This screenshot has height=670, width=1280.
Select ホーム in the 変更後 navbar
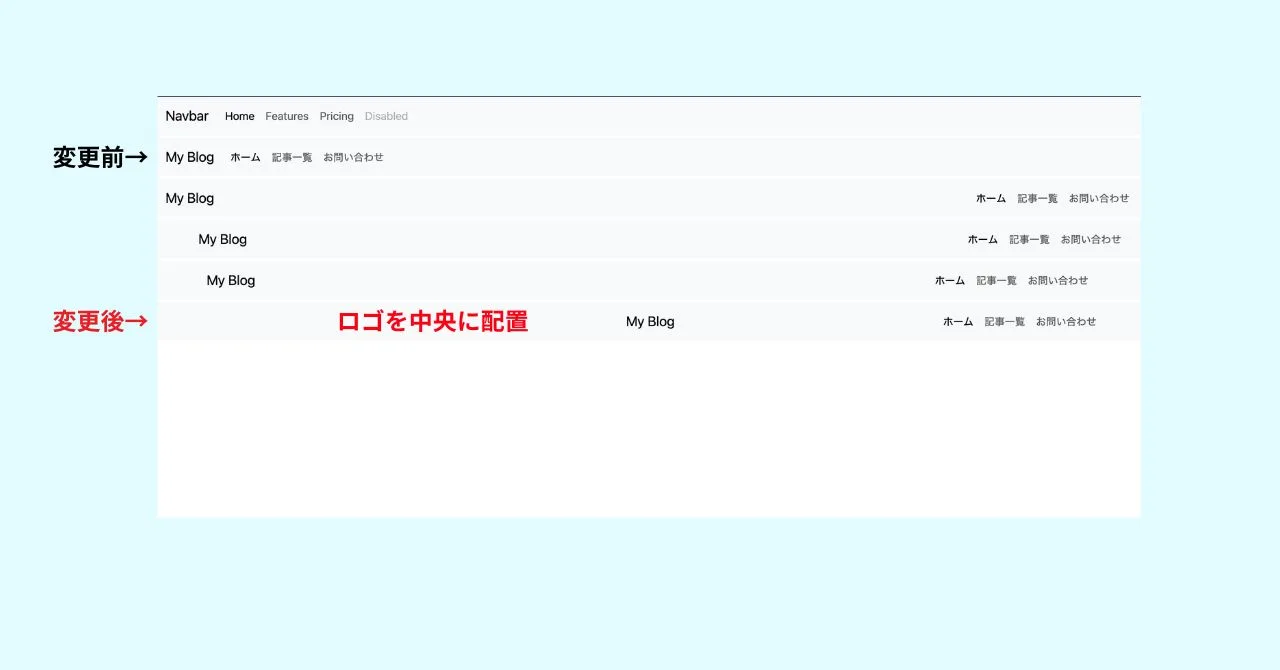pyautogui.click(x=958, y=321)
